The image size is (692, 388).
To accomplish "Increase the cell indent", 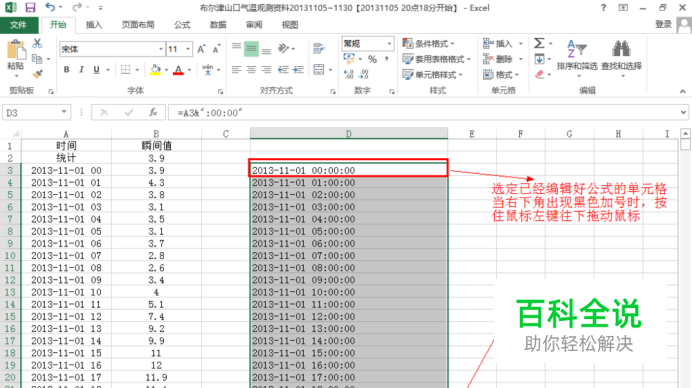I will pyautogui.click(x=299, y=69).
